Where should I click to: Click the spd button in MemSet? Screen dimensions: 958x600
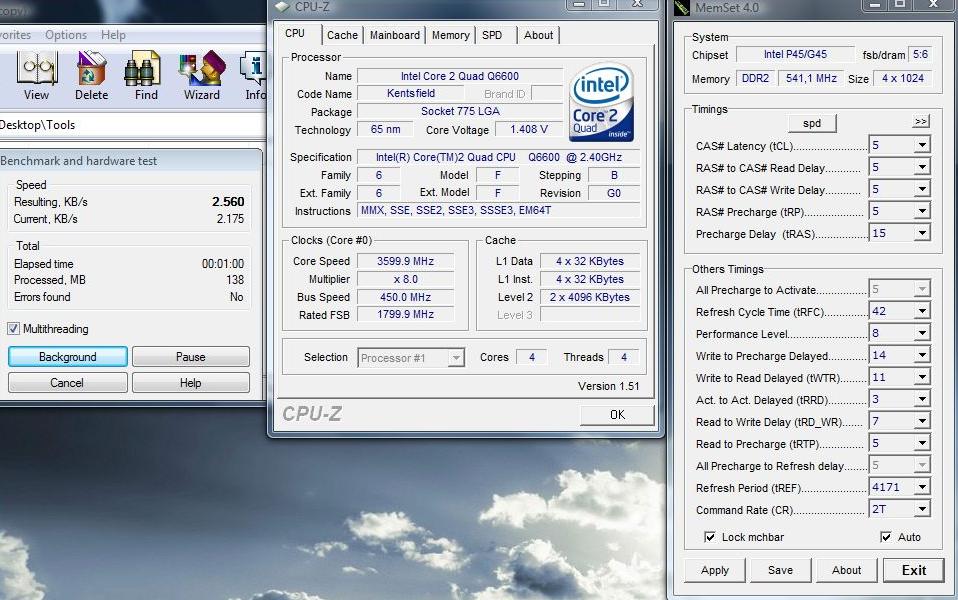pos(812,123)
